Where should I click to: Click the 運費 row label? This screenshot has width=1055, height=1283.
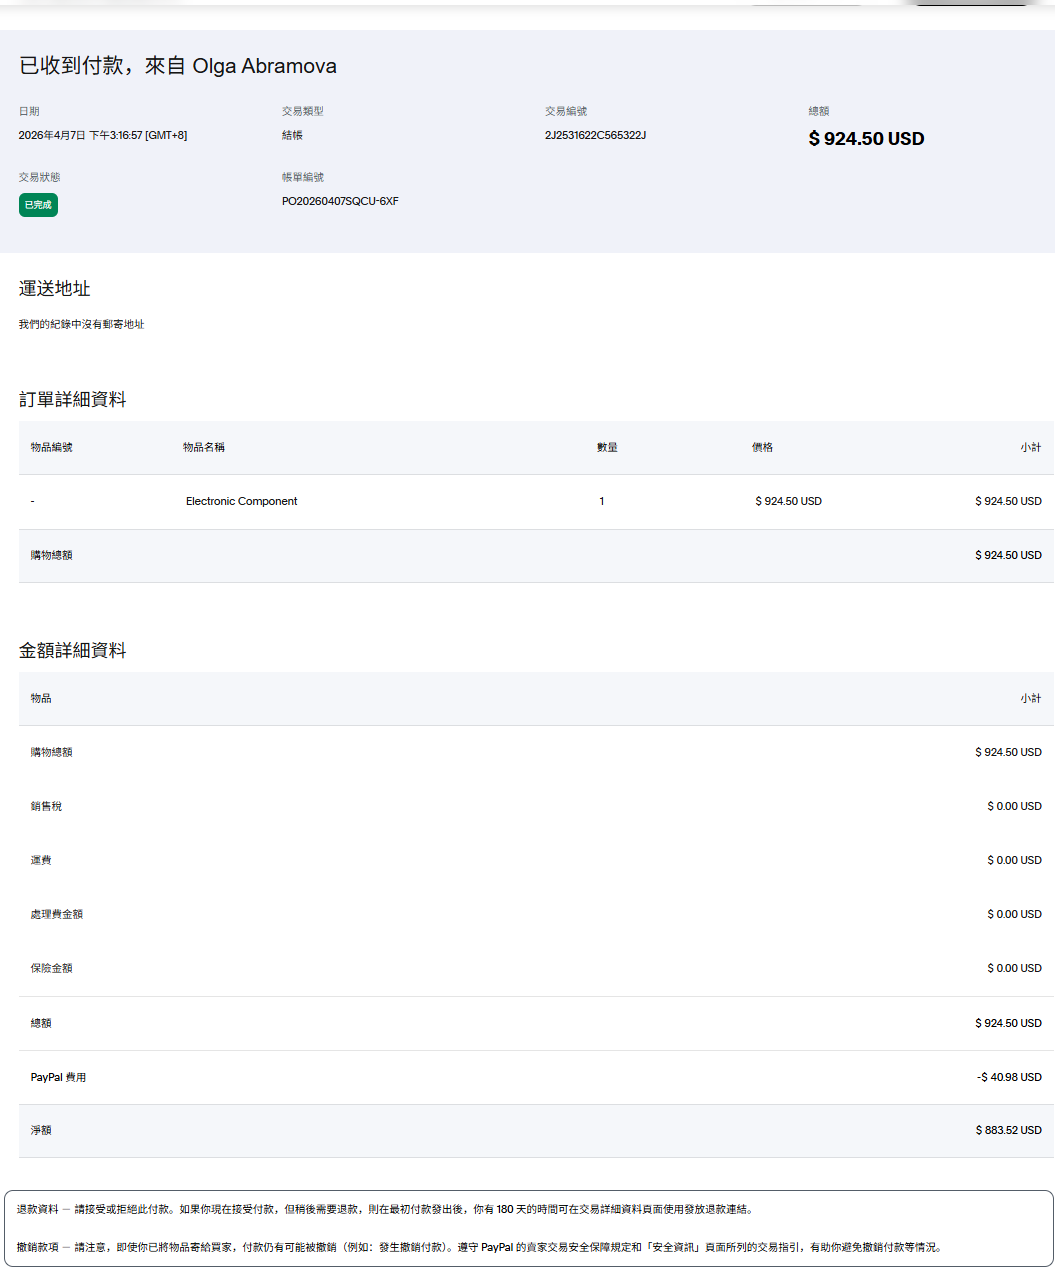pos(41,860)
